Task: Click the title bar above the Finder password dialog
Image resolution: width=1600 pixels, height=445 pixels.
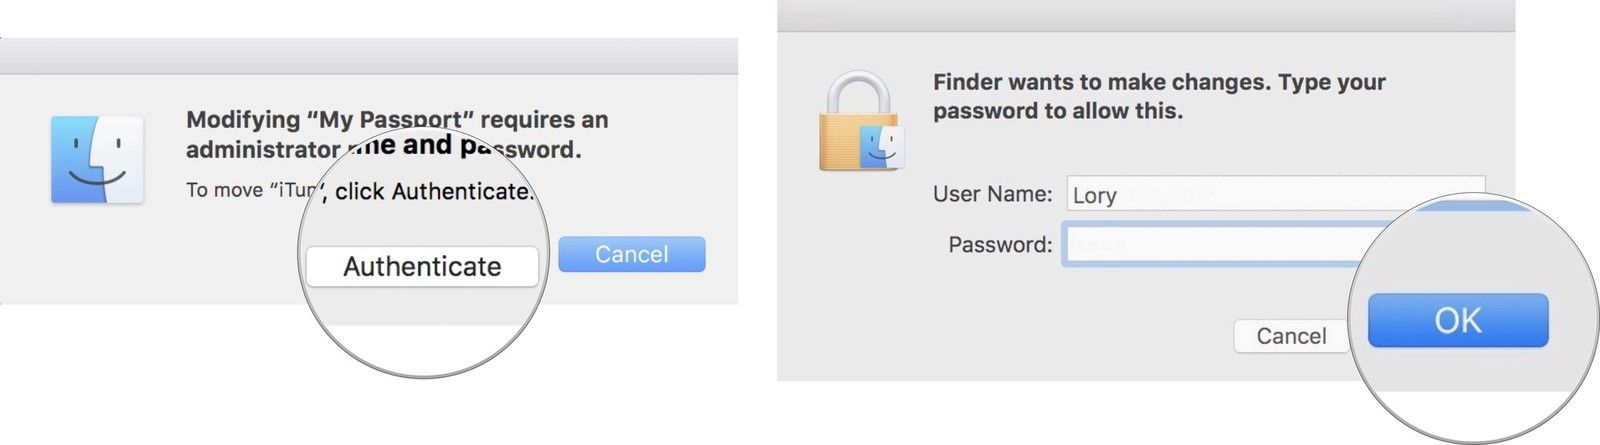Action: (1145, 15)
